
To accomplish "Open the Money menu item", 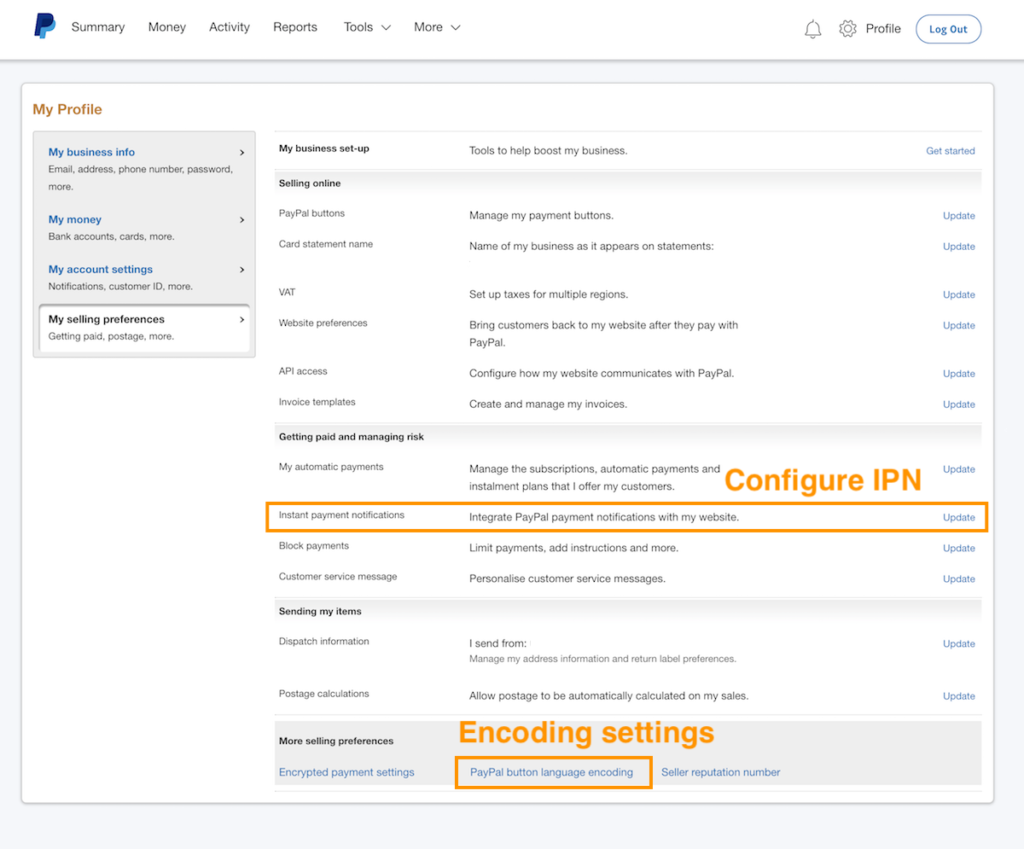I will tap(166, 27).
